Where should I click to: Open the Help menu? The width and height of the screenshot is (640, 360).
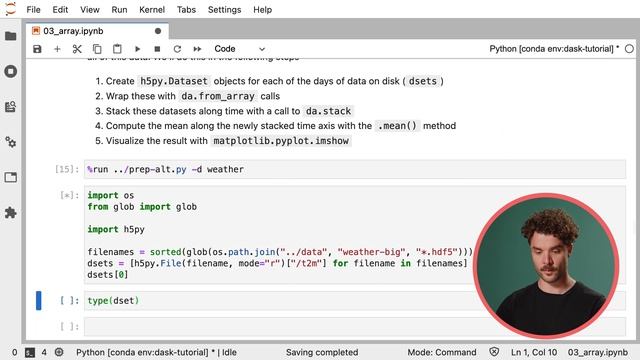(x=262, y=9)
